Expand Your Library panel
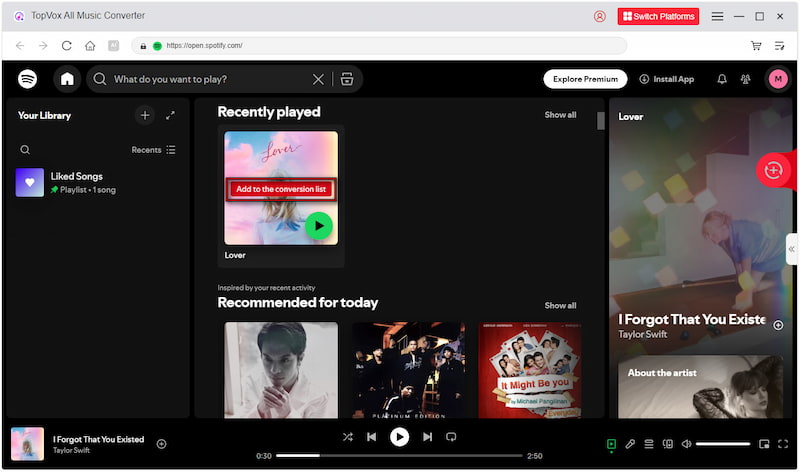Screen dimensions: 800x472 [x=170, y=116]
